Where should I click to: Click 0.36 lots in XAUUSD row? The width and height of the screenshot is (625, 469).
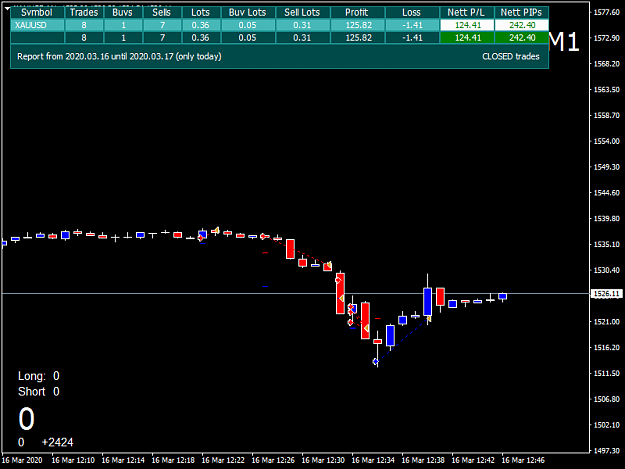[200, 25]
